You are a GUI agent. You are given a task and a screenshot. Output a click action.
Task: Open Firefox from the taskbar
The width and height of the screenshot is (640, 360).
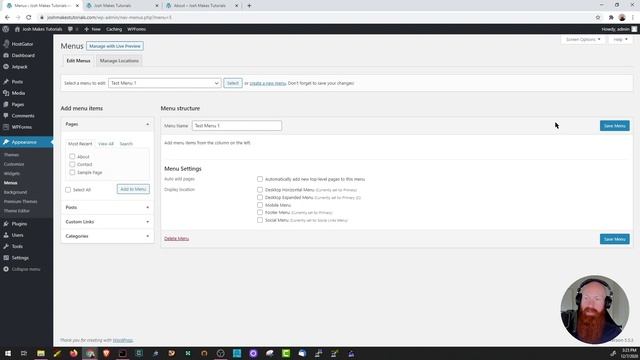[73, 353]
